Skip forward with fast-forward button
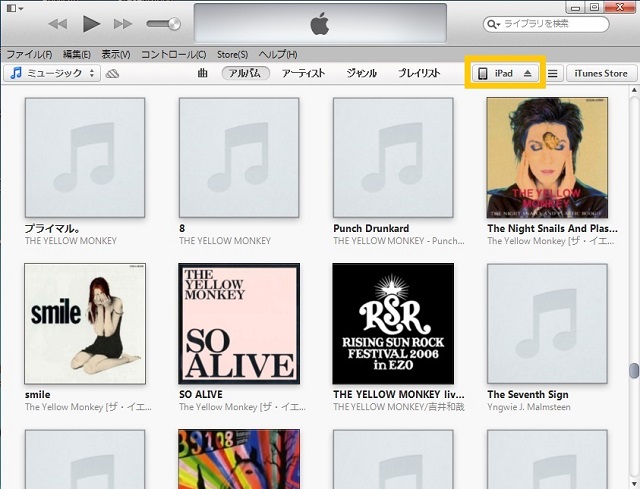Screen dimensions: 640x489 pyautogui.click(x=122, y=24)
